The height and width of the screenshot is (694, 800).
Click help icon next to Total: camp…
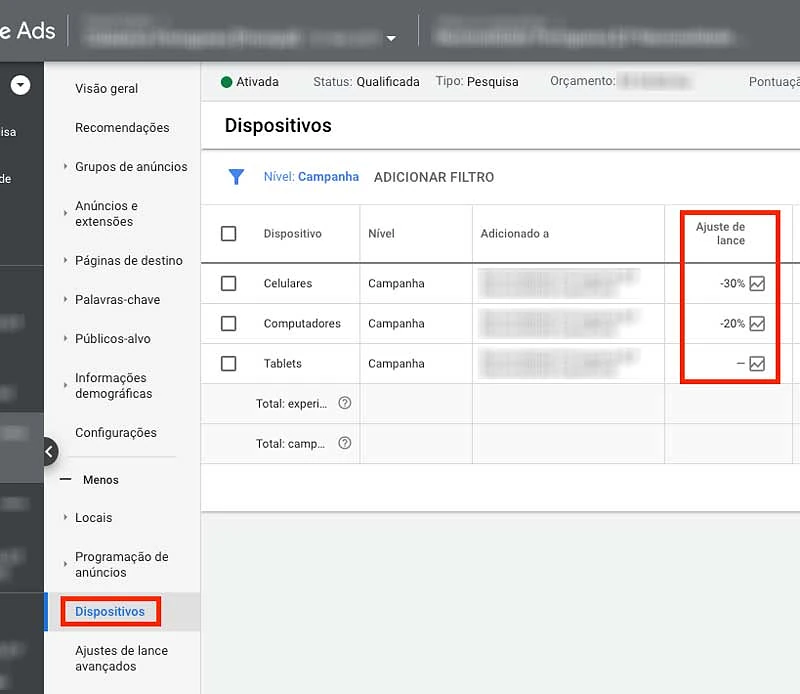344,443
